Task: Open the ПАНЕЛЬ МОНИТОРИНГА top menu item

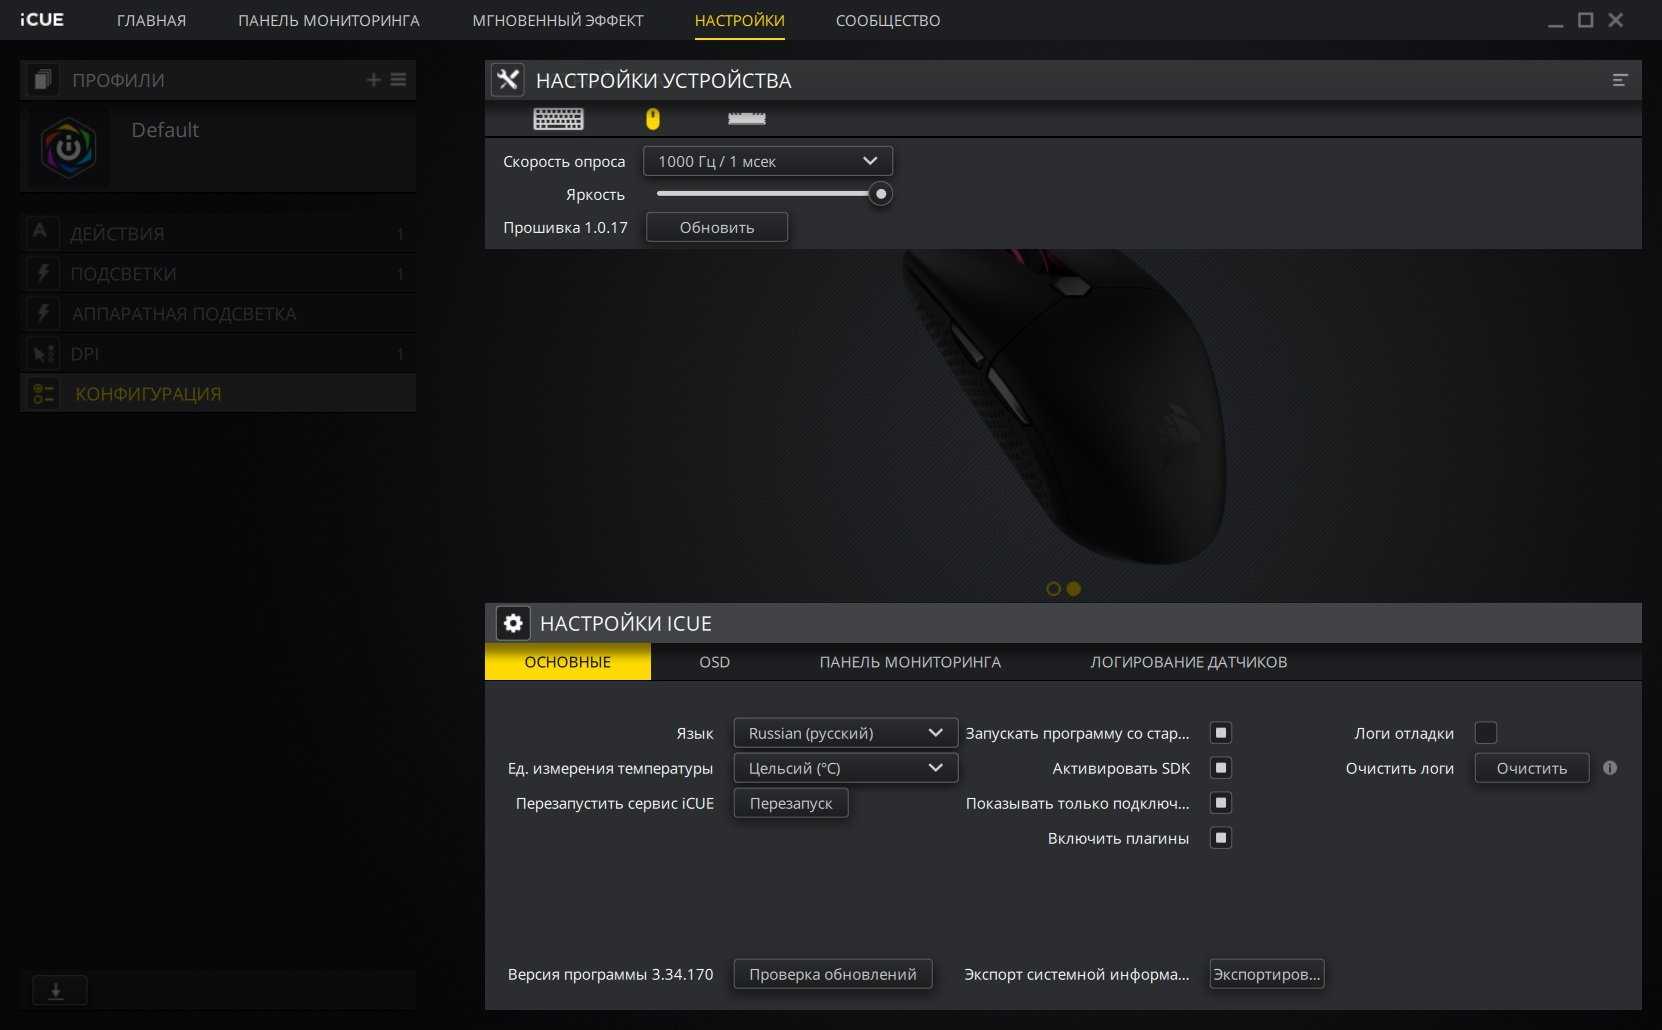Action: tap(329, 20)
